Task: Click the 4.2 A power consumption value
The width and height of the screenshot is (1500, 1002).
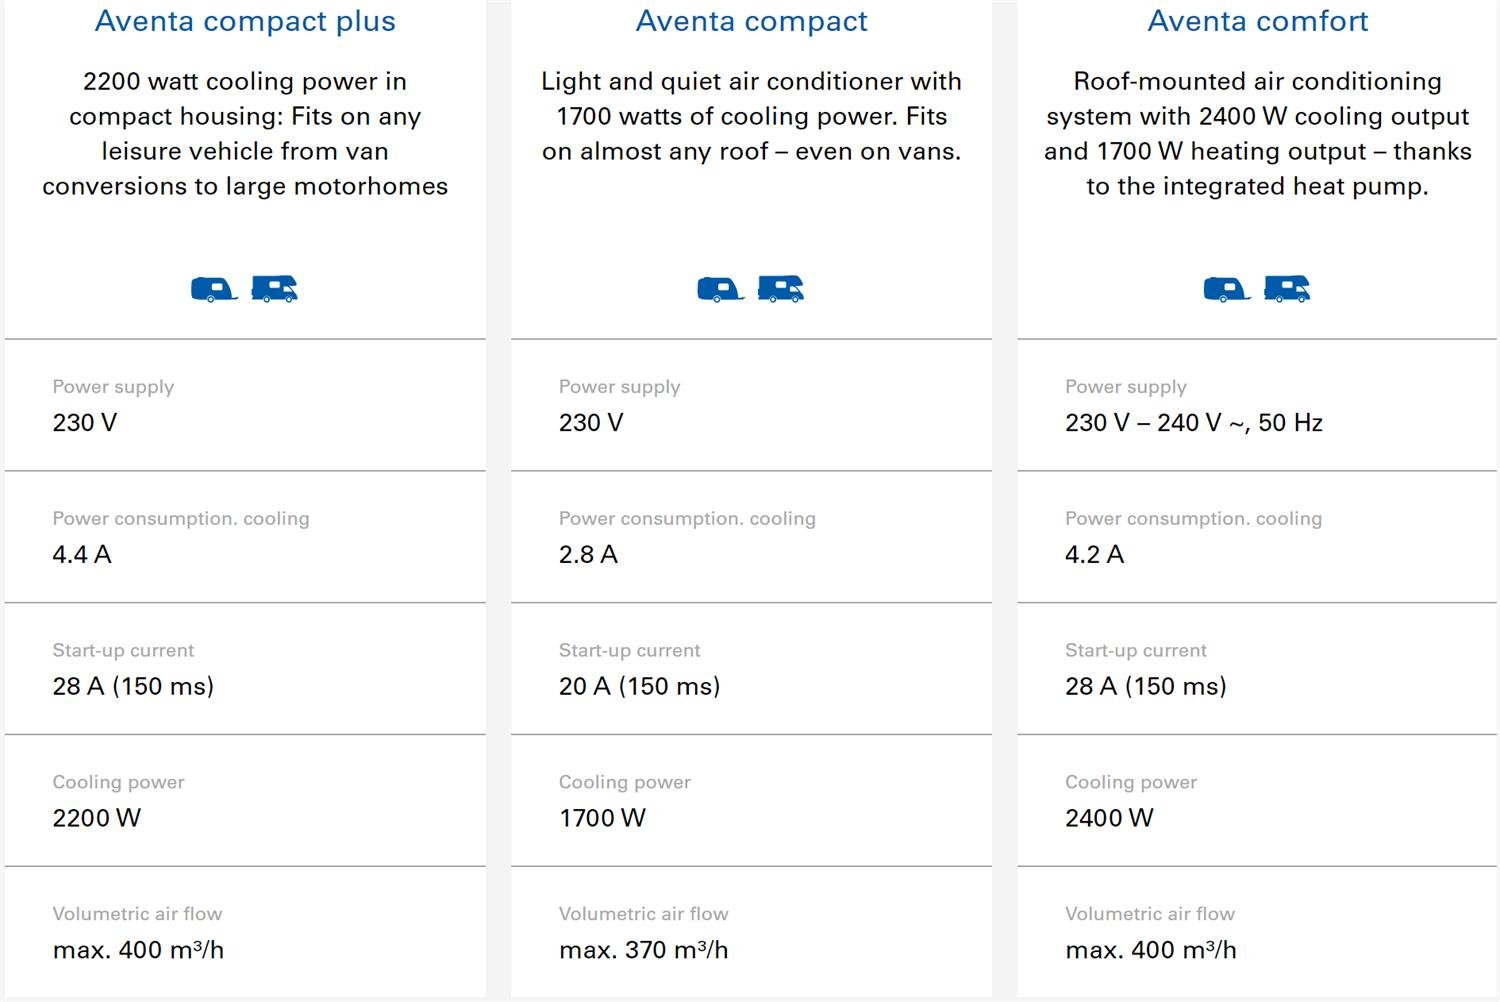Action: click(1095, 555)
